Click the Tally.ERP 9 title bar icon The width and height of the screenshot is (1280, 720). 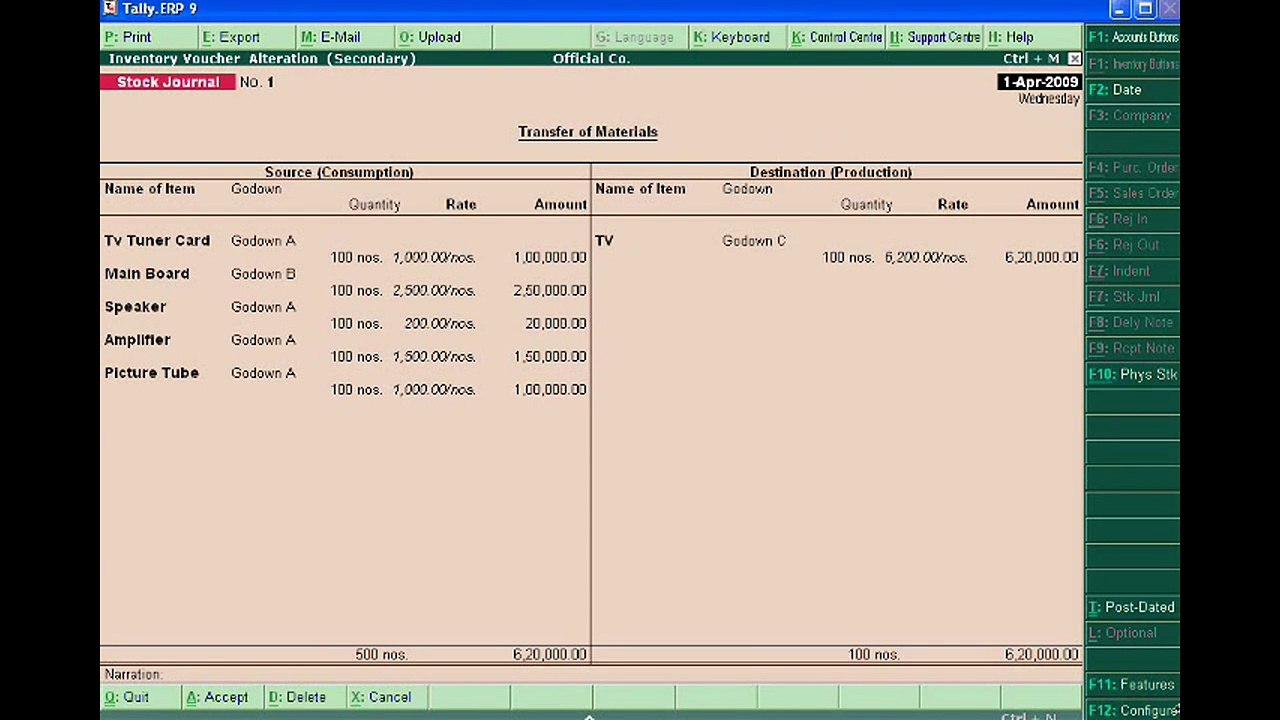(110, 9)
